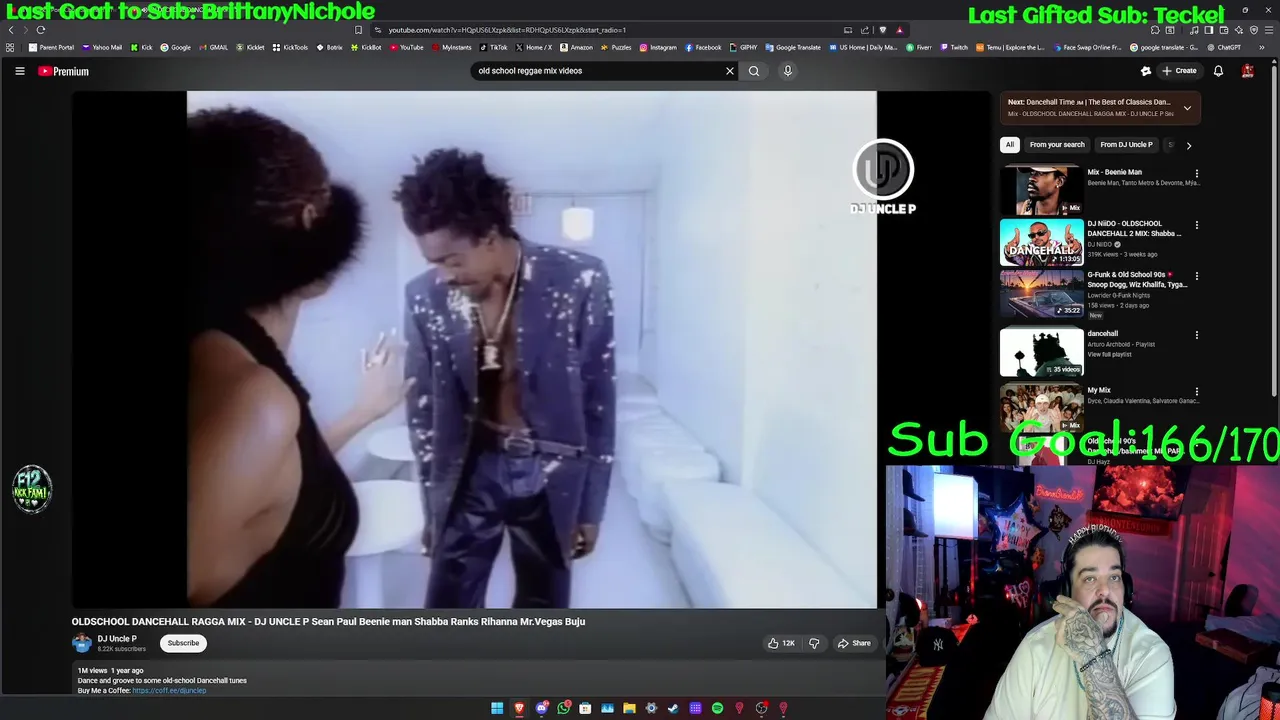This screenshot has width=1280, height=720.
Task: Open Steam from taskbar
Action: tap(673, 708)
